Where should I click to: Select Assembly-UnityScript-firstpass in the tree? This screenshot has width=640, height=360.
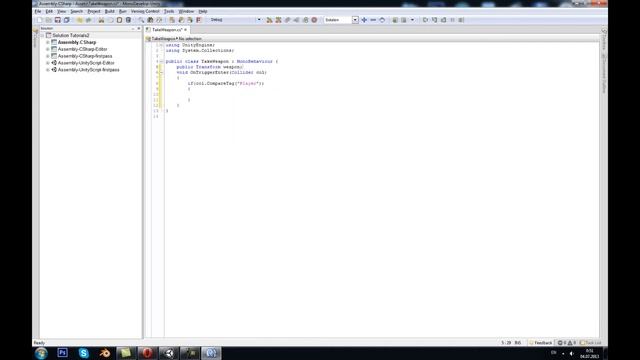89,70
